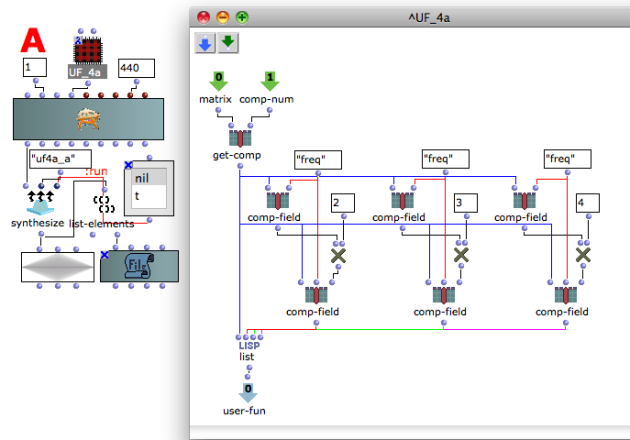The image size is (630, 440).
Task: Click the number box containing 440
Action: tap(136, 68)
